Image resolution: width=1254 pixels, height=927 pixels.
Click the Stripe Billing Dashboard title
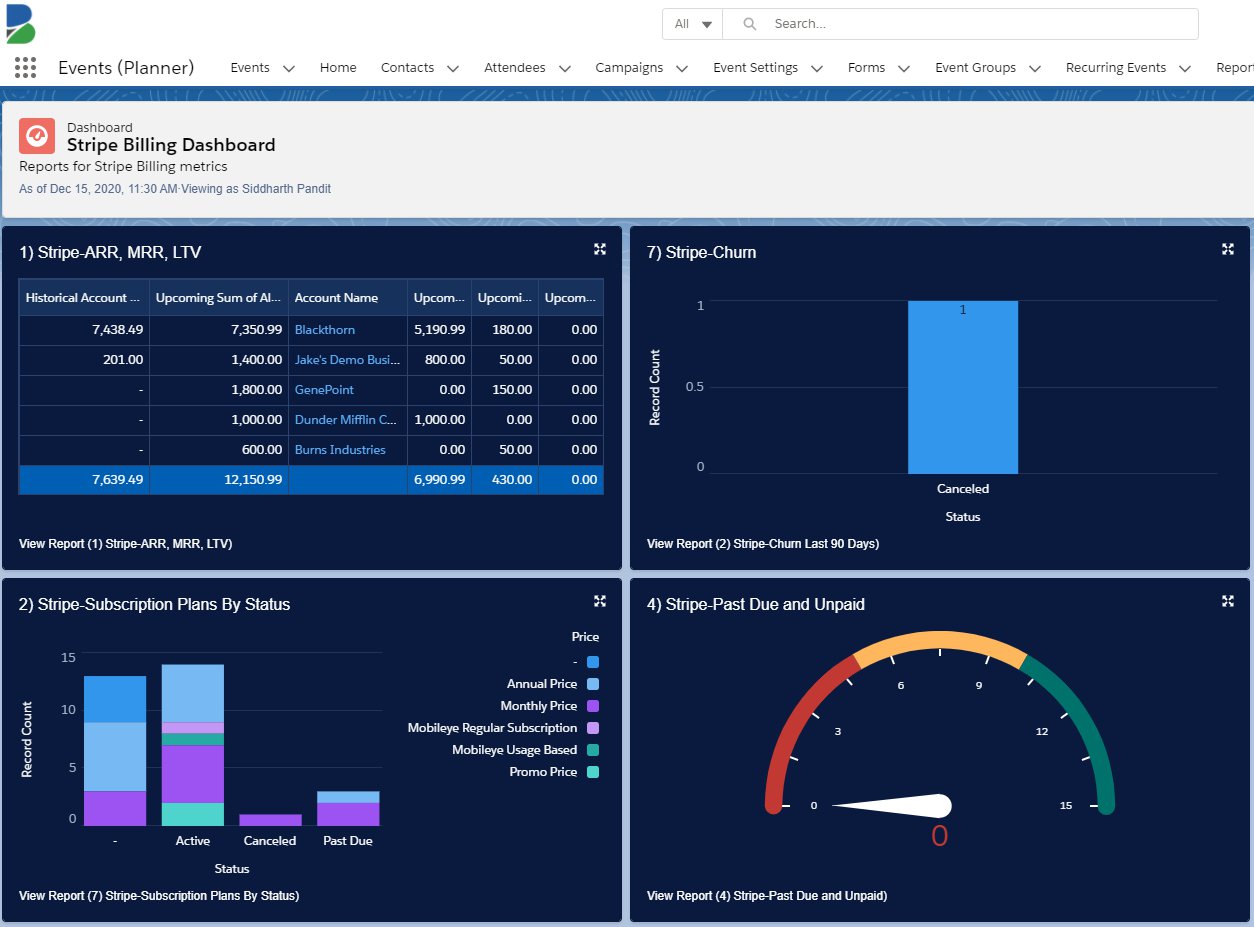tap(171, 145)
